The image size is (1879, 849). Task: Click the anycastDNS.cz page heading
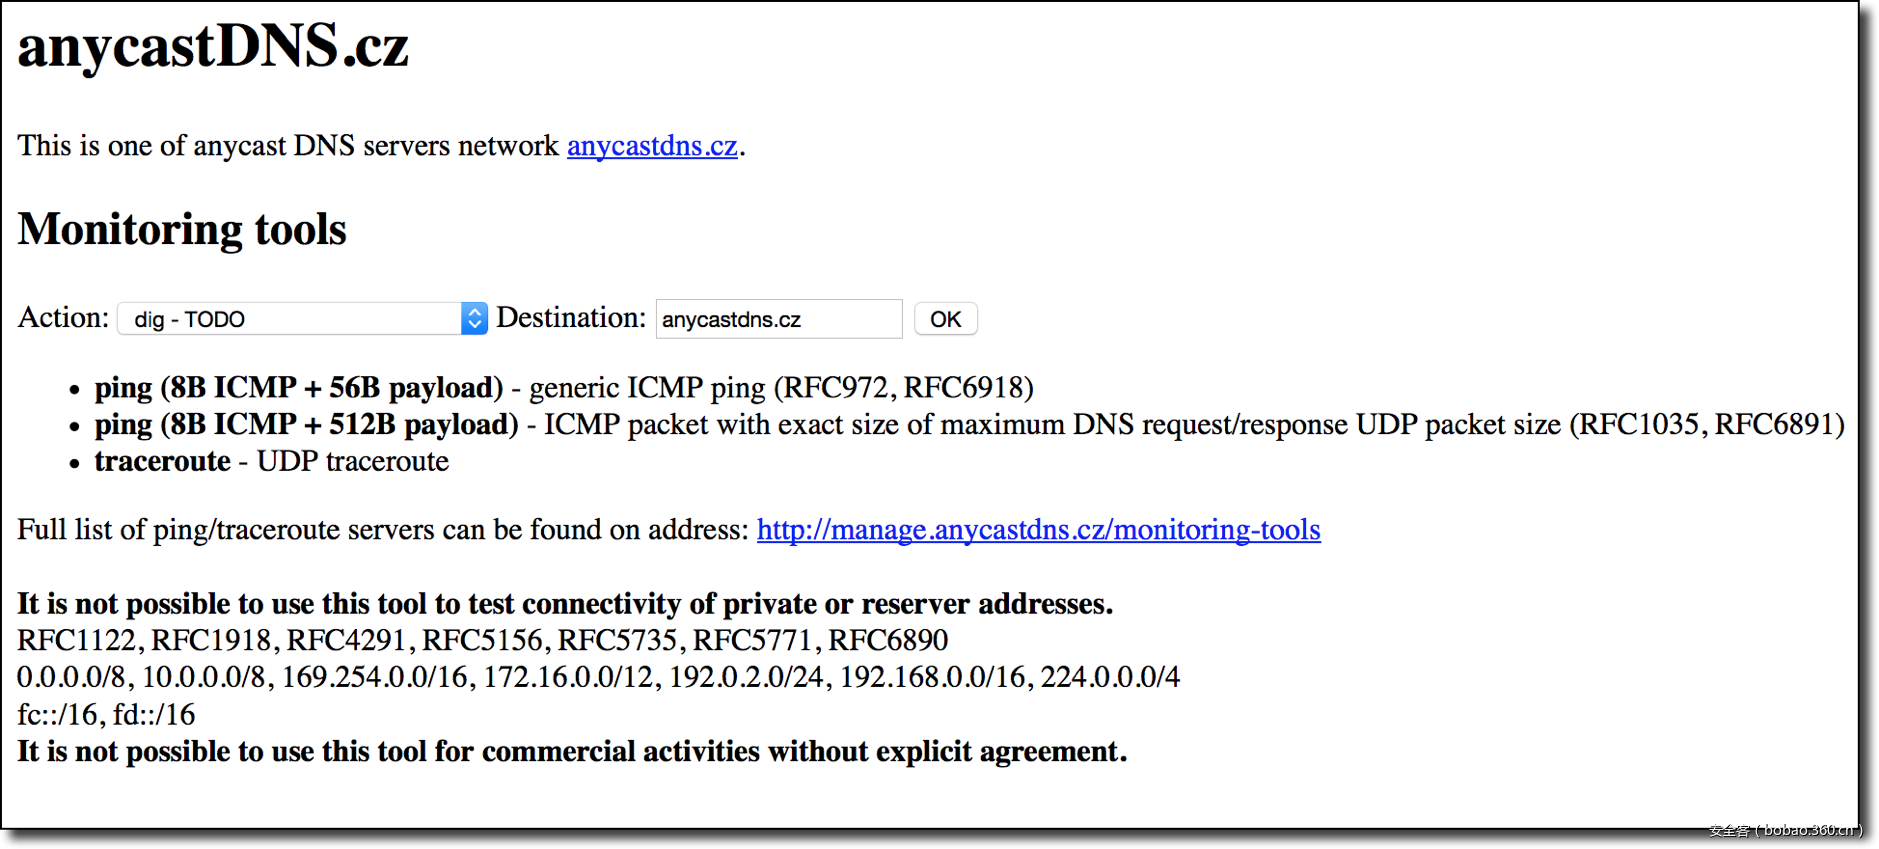coord(213,47)
